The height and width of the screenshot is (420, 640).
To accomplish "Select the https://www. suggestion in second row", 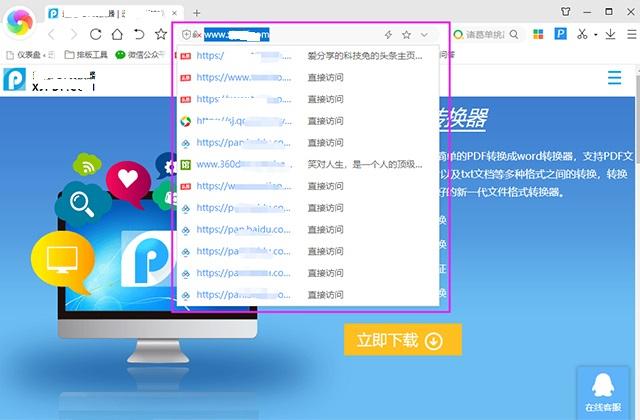I will coord(308,78).
